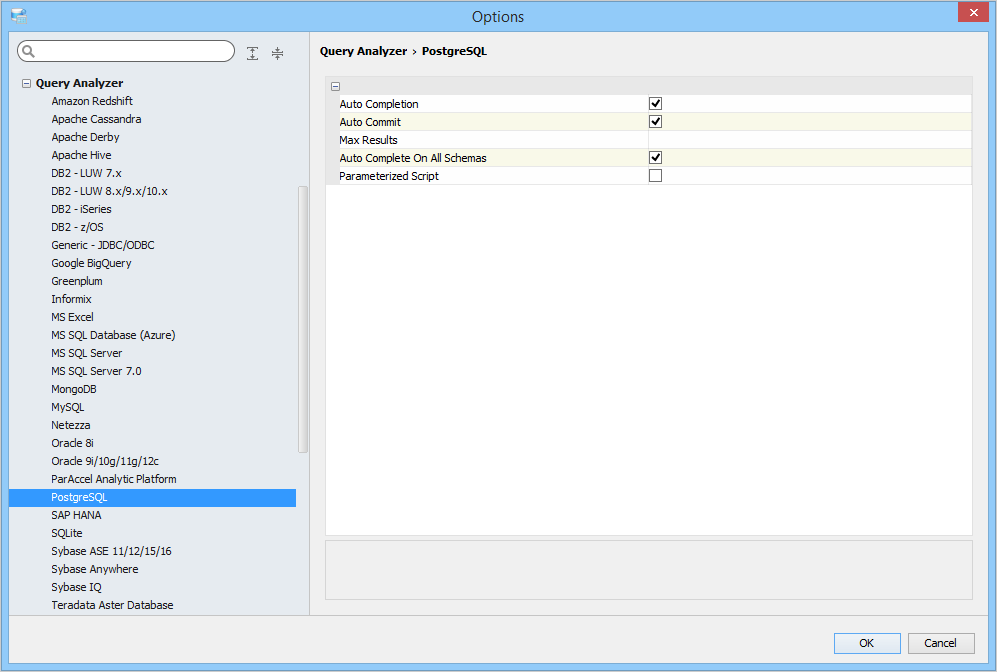Select MS SQL Database (Azure) entry
997x672 pixels.
coord(113,335)
